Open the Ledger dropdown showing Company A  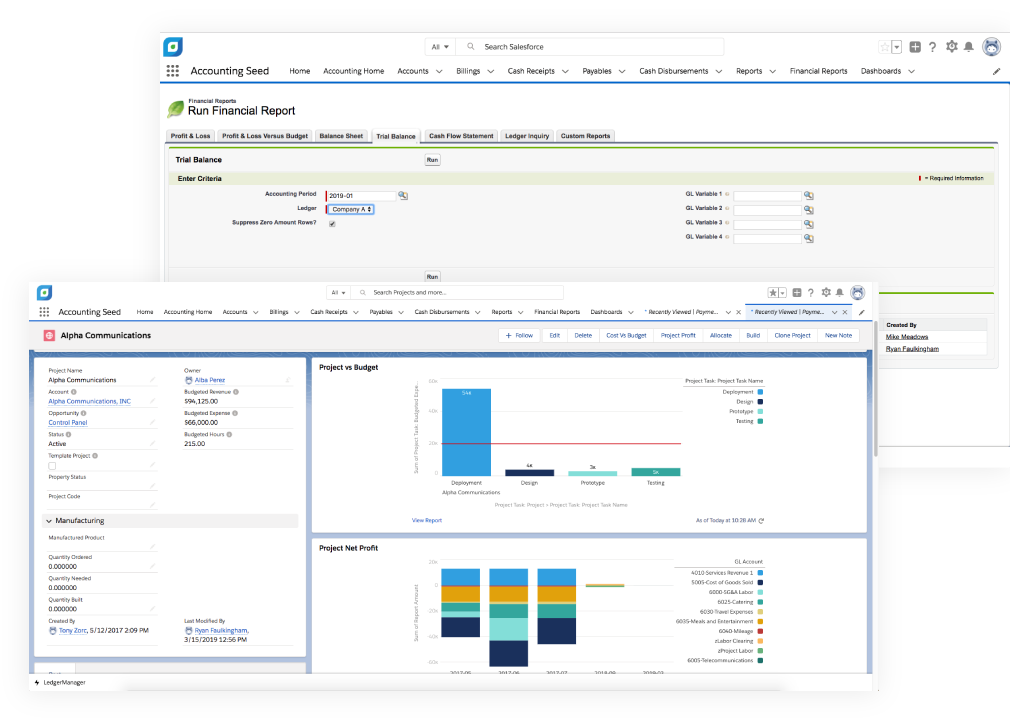pos(351,209)
